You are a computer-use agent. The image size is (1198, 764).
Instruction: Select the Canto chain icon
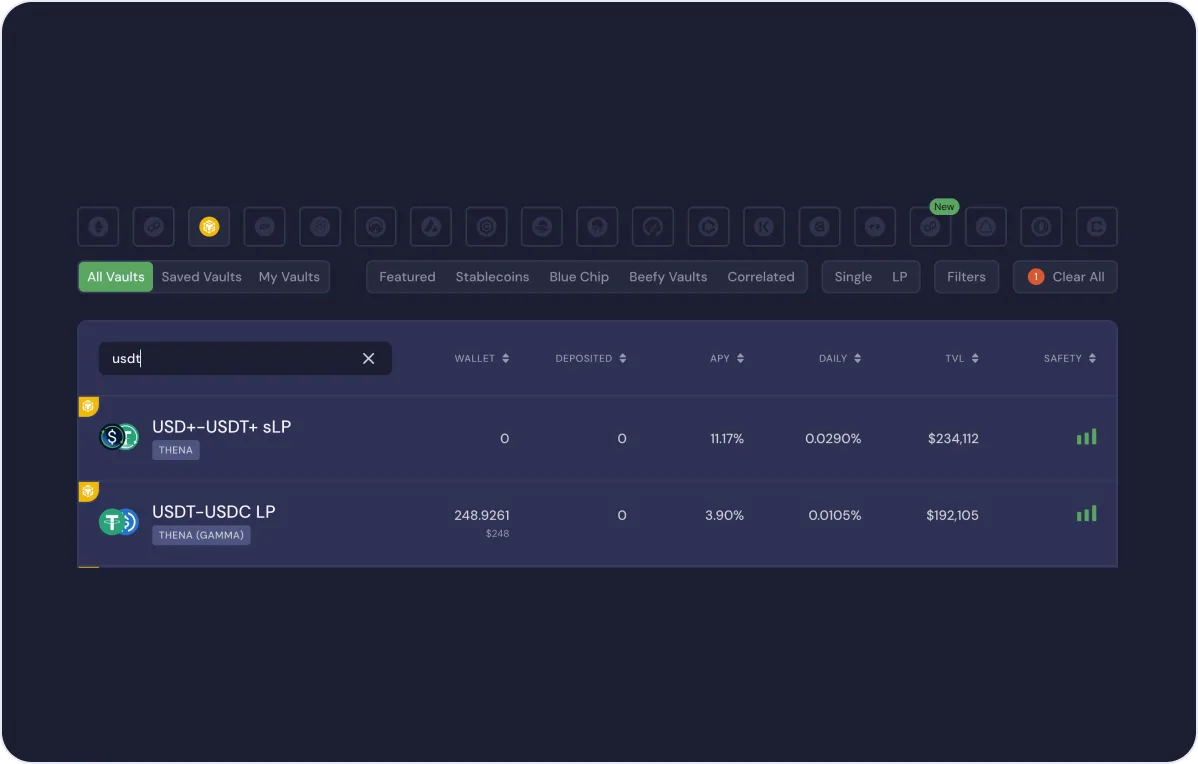pos(819,227)
